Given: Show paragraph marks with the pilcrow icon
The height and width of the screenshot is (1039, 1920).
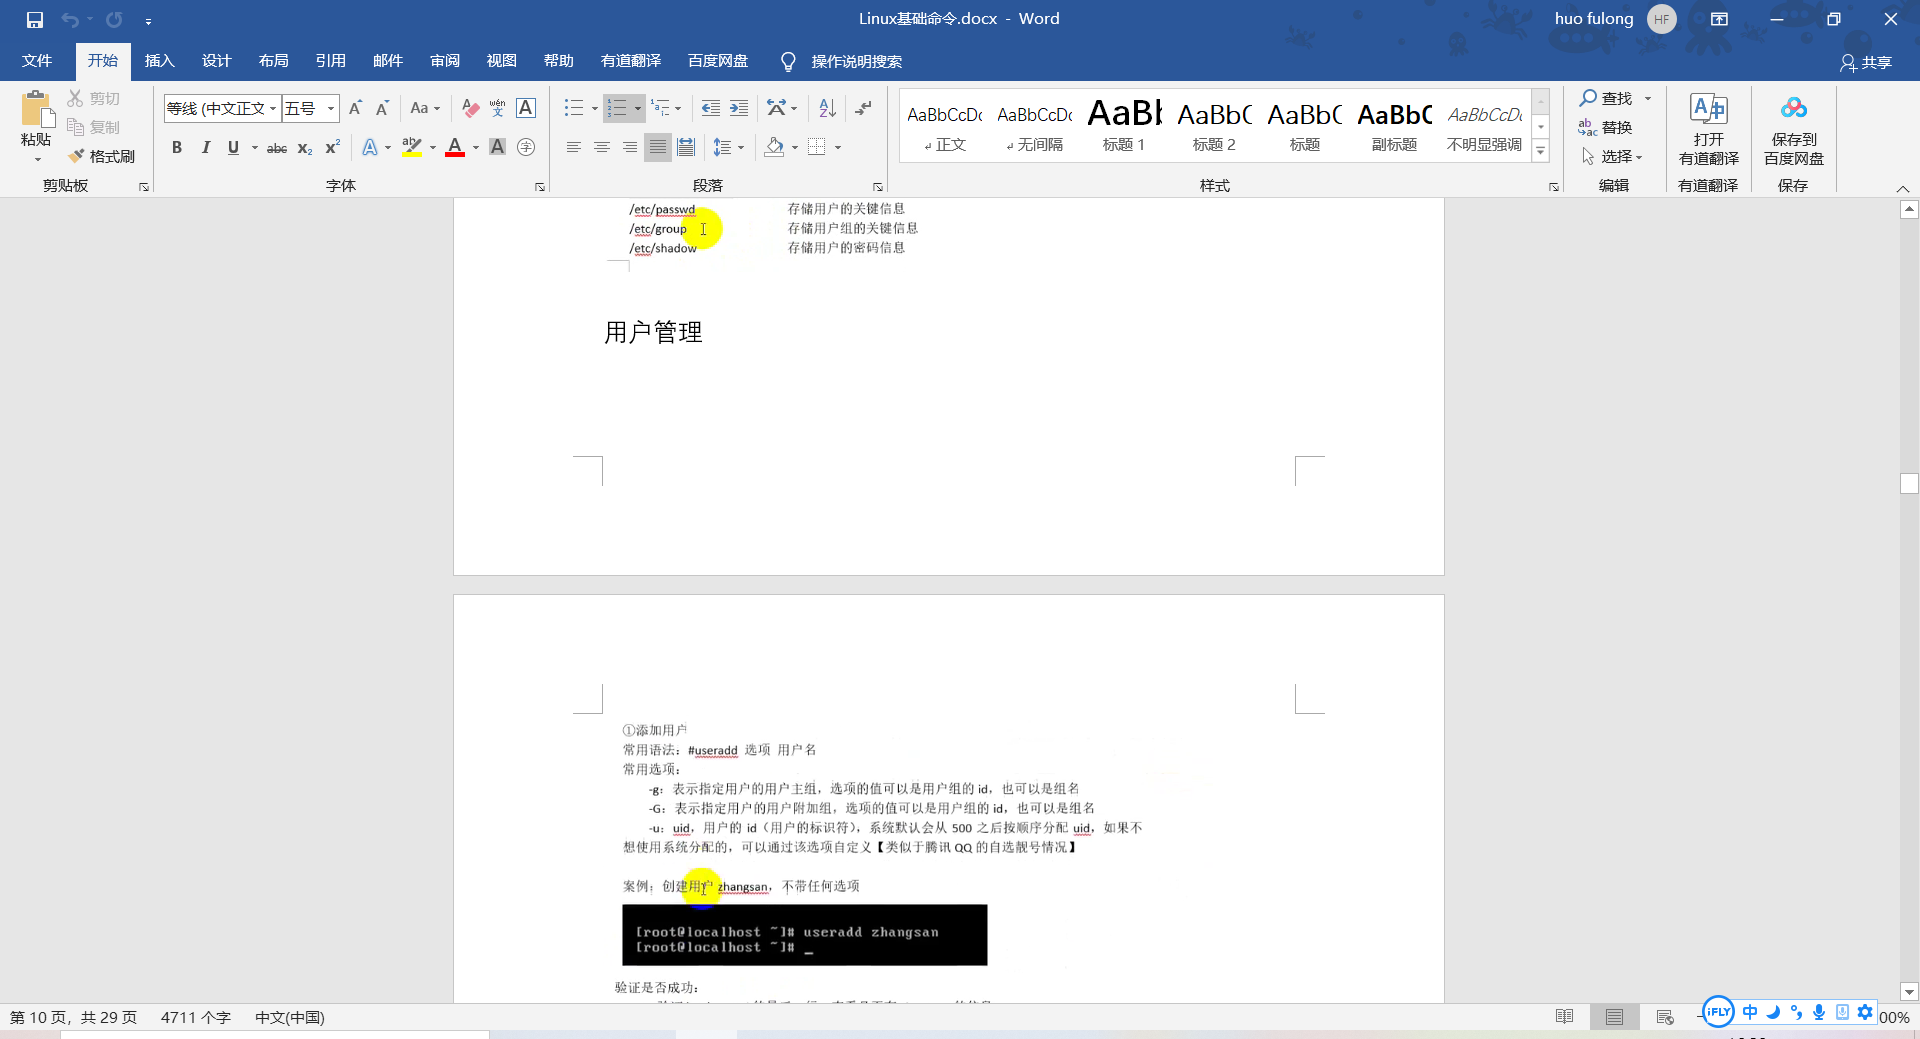Looking at the screenshot, I should (x=862, y=107).
